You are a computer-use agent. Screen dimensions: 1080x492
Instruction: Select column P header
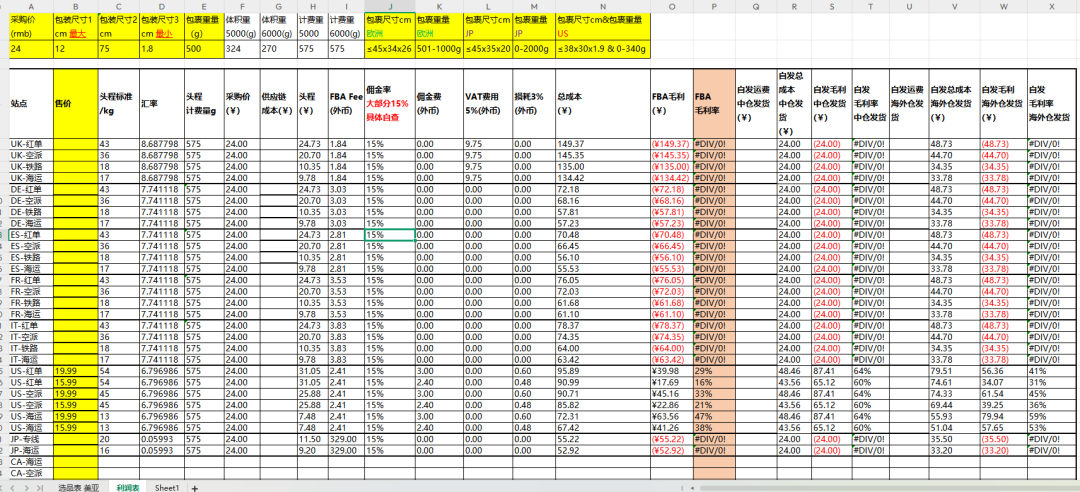[714, 6]
